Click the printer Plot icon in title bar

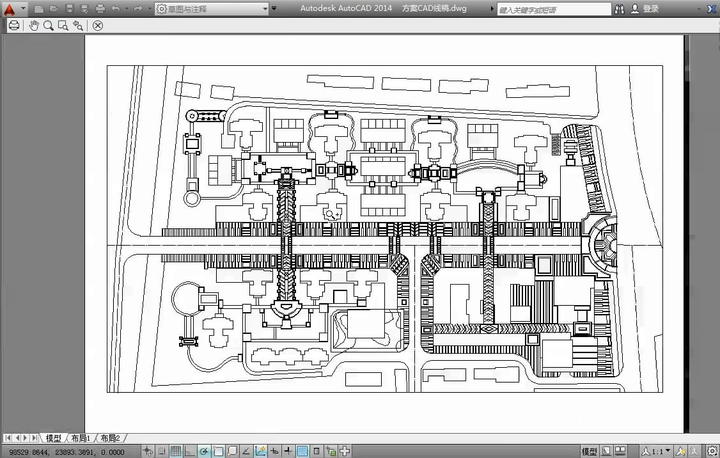pyautogui.click(x=100, y=9)
